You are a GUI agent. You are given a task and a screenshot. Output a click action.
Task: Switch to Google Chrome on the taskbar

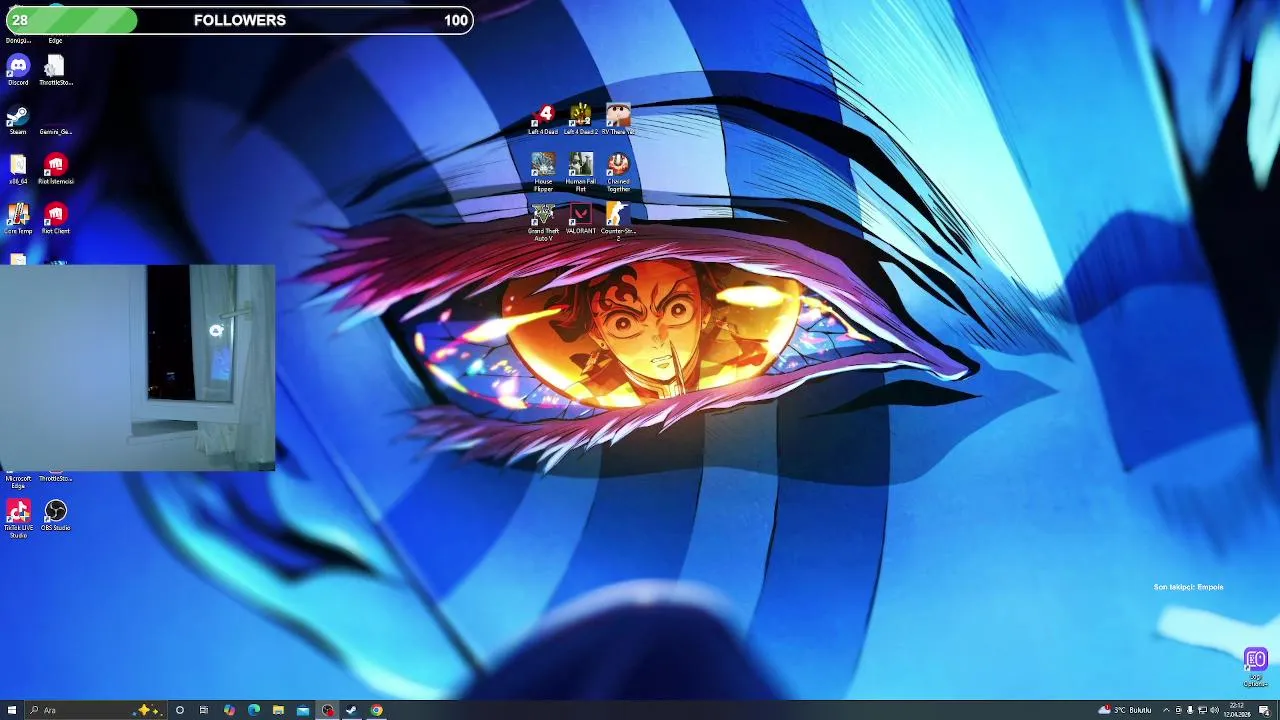[376, 710]
